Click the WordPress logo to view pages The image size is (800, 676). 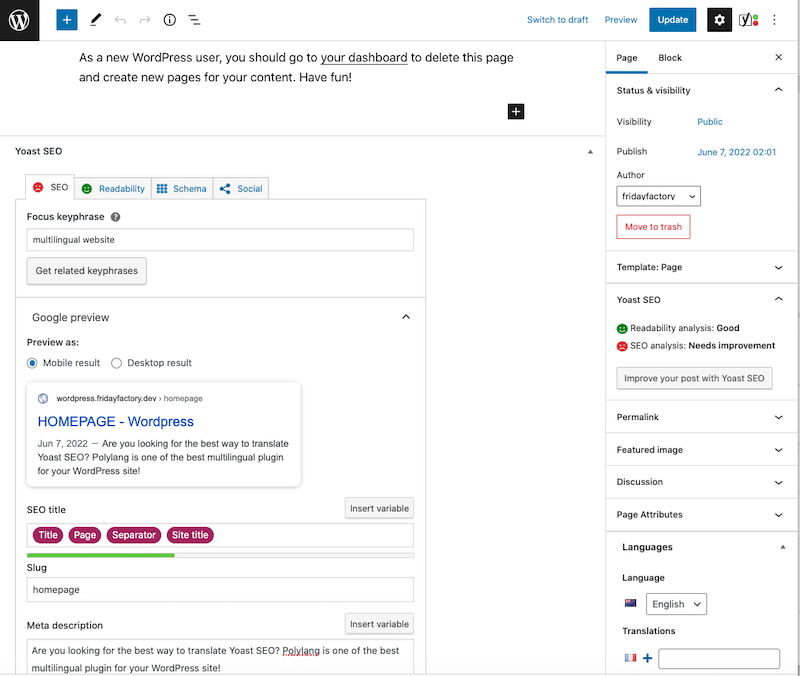(19, 20)
